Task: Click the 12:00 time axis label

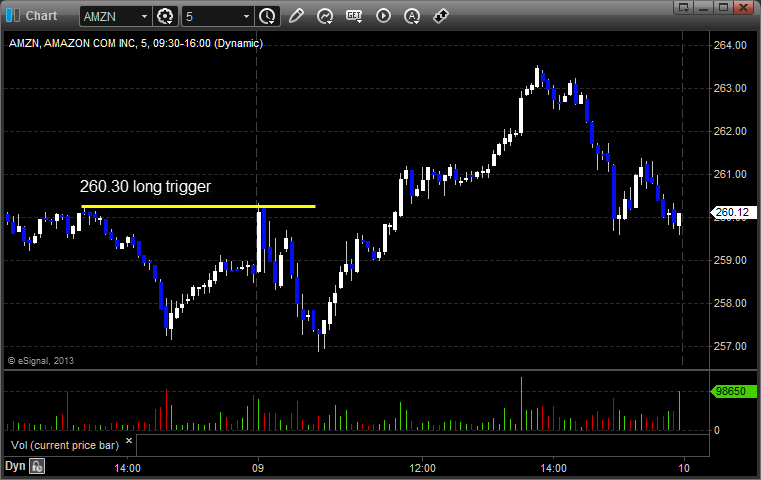Action: [422, 468]
